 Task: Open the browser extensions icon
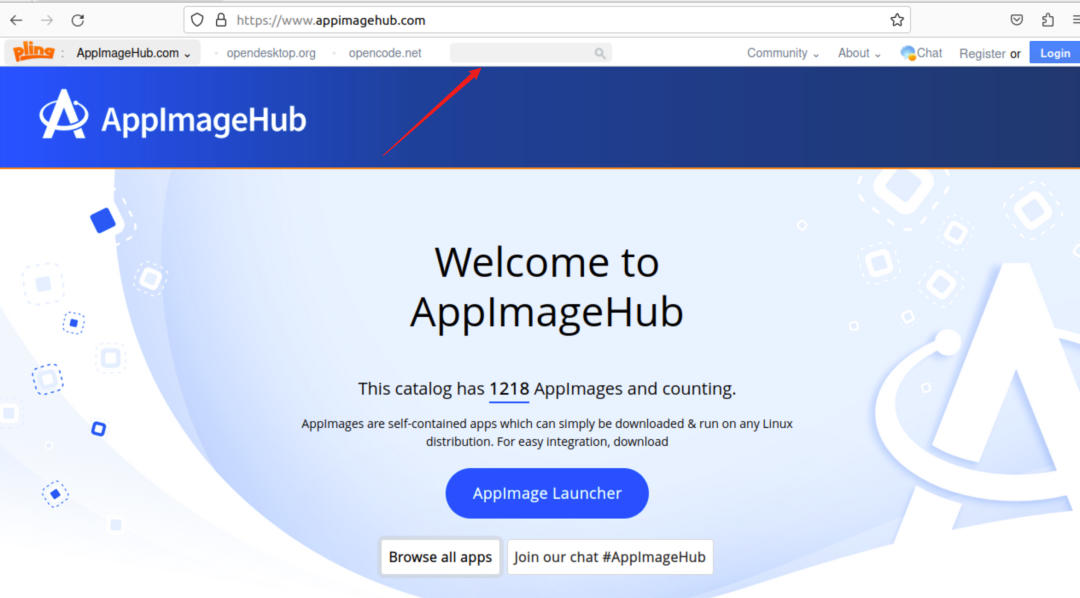pyautogui.click(x=1048, y=20)
